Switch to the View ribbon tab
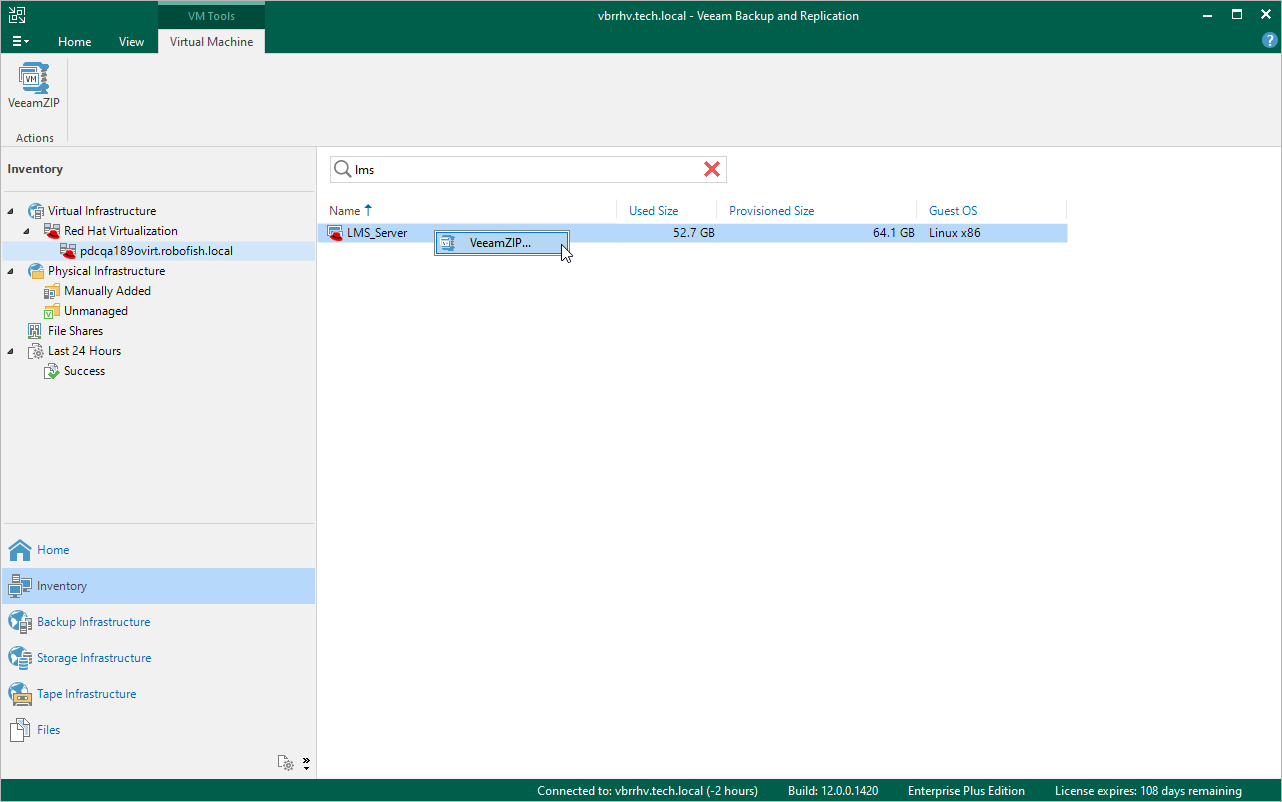This screenshot has height=802, width=1282. click(x=131, y=42)
